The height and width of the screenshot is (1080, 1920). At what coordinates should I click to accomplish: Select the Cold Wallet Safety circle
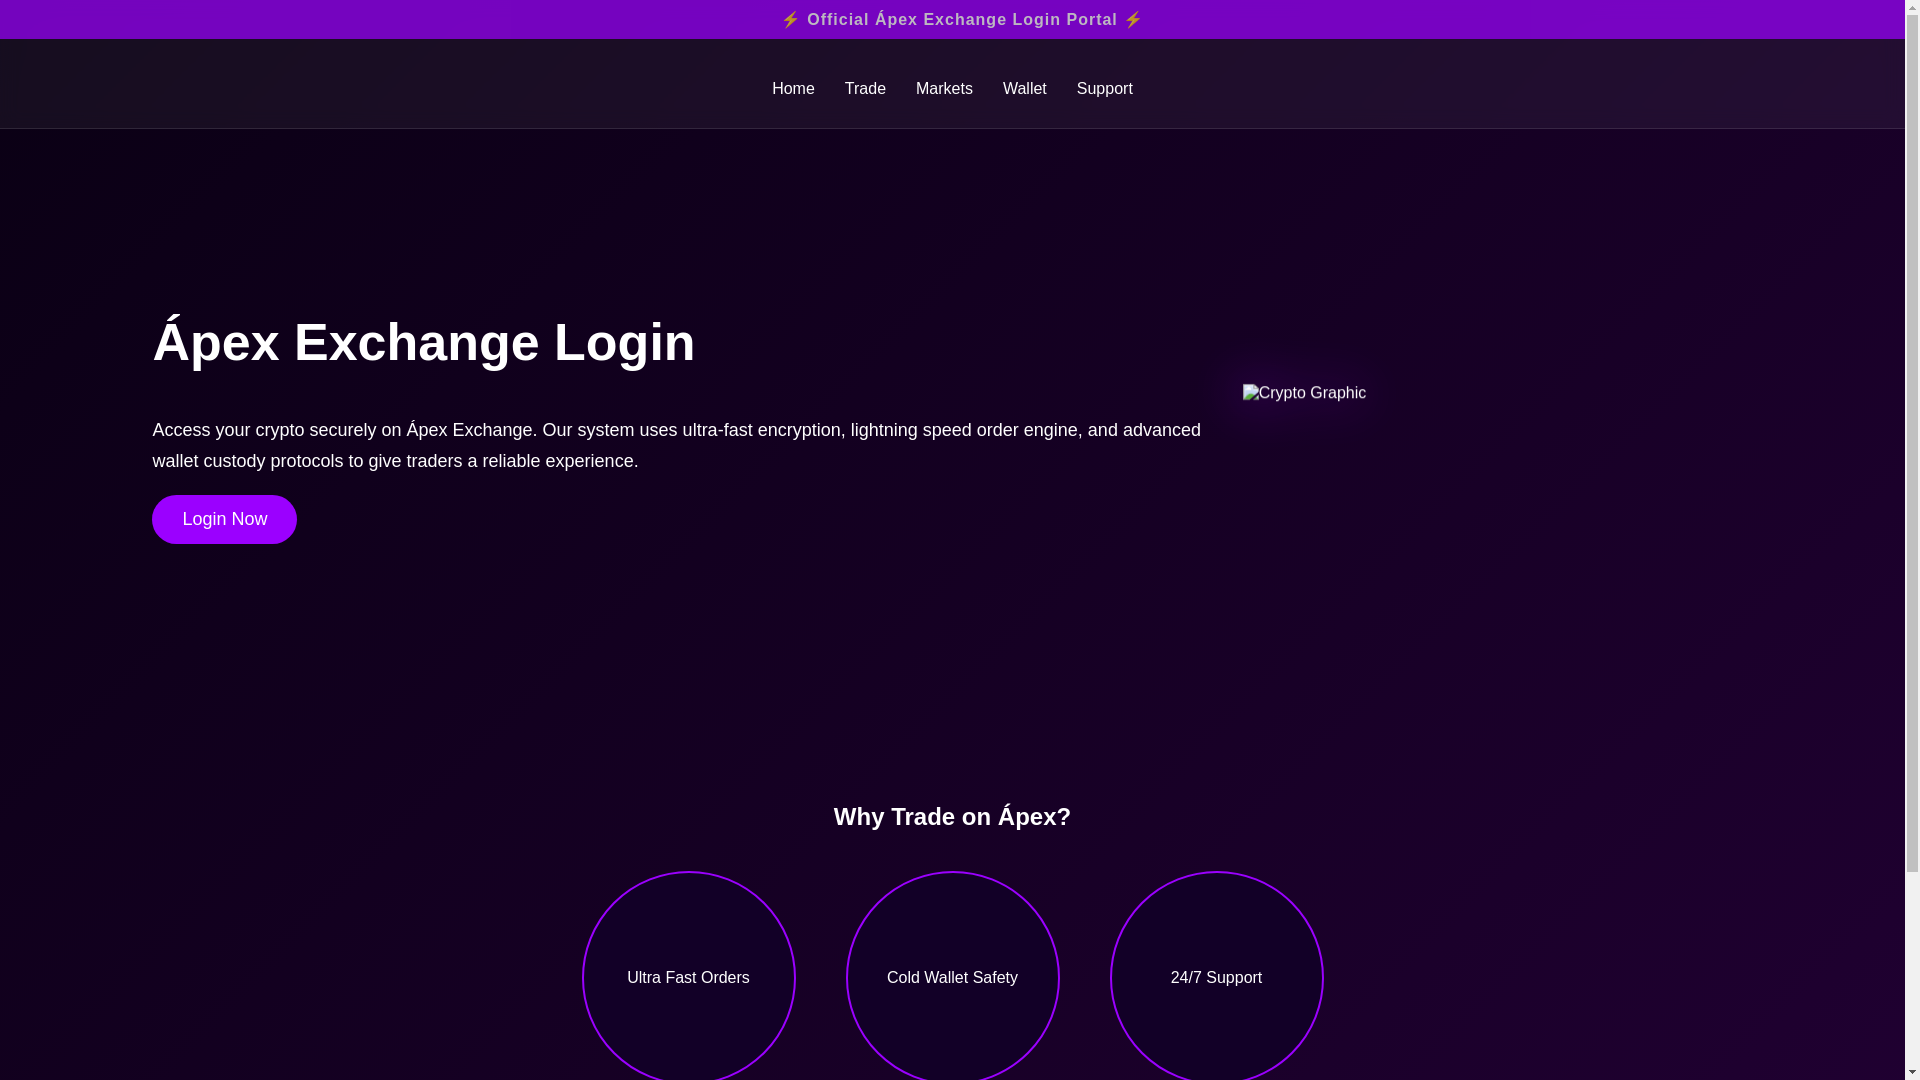(952, 977)
